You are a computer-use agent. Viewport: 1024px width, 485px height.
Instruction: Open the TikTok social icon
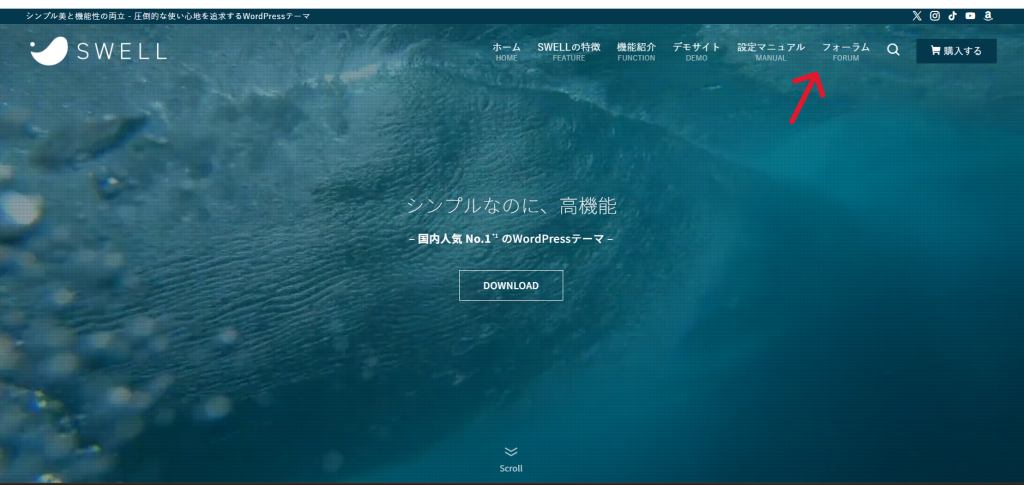[x=952, y=16]
